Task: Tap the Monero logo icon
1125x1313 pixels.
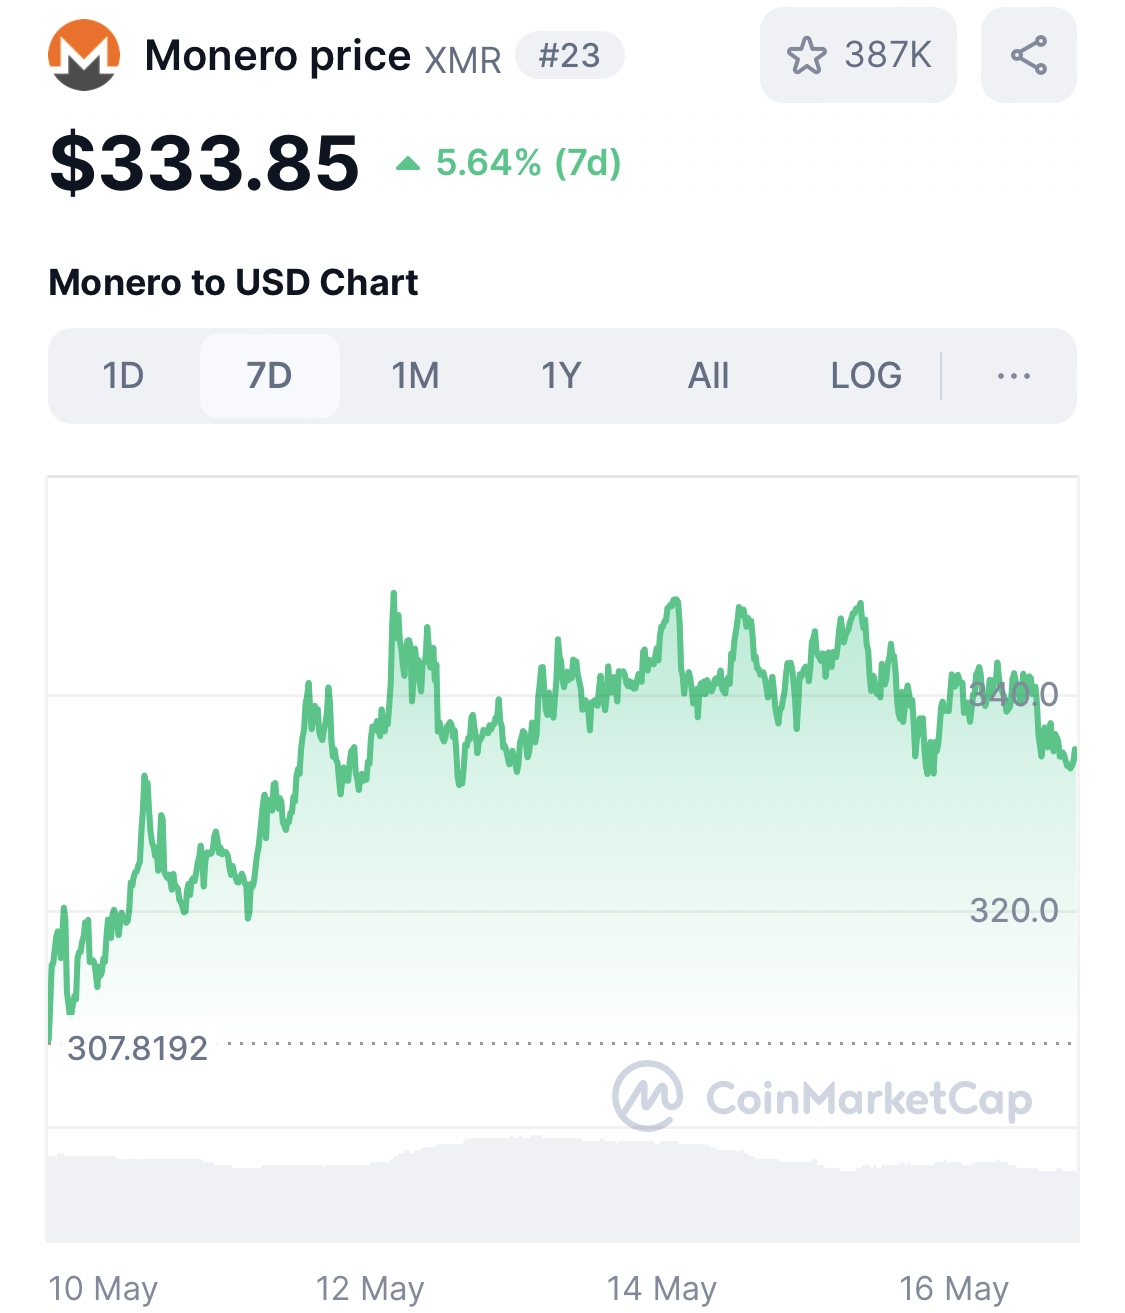Action: pos(84,55)
